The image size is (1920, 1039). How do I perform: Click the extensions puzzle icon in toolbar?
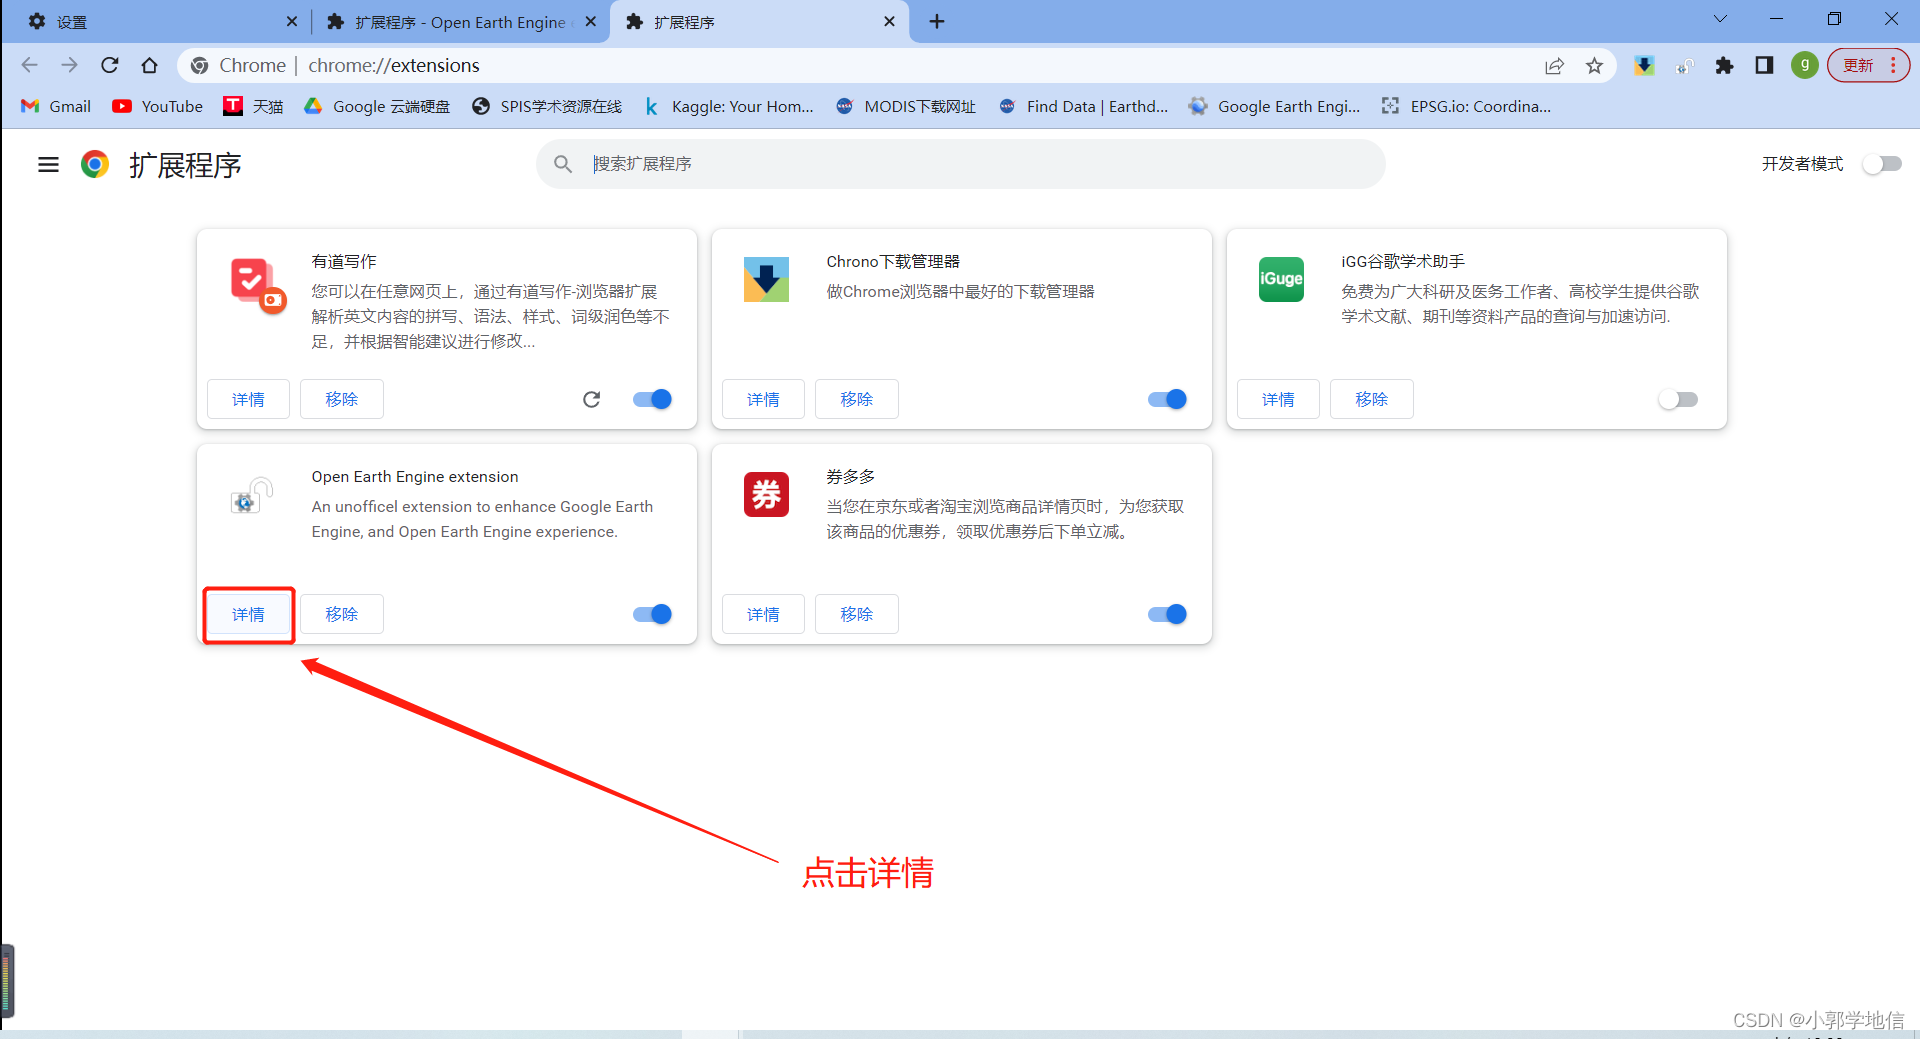click(1724, 65)
